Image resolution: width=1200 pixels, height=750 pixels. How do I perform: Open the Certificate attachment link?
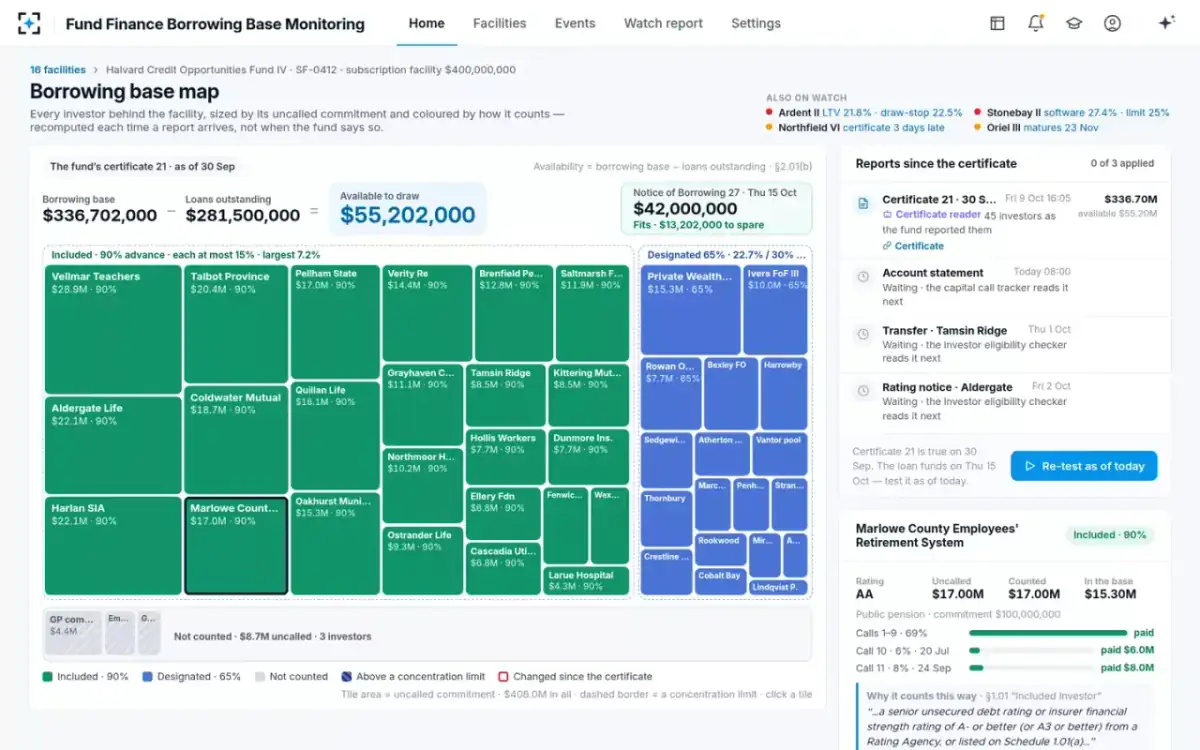[912, 246]
